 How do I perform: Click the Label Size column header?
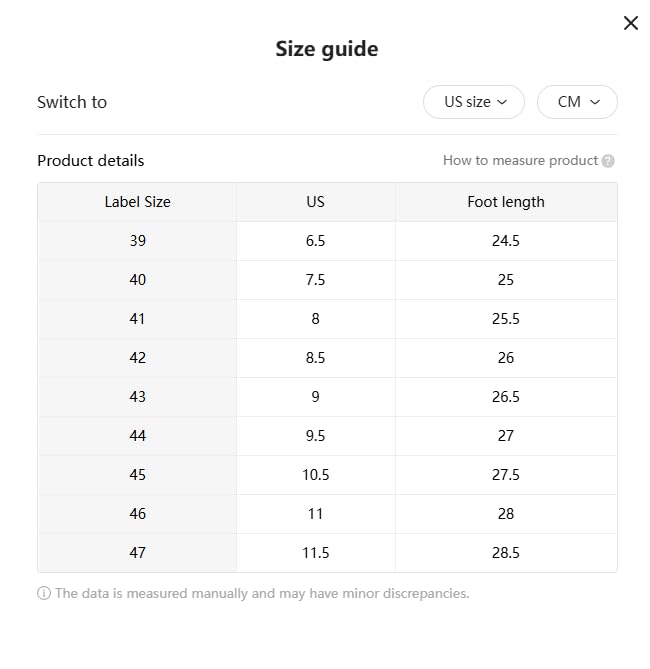pos(137,202)
